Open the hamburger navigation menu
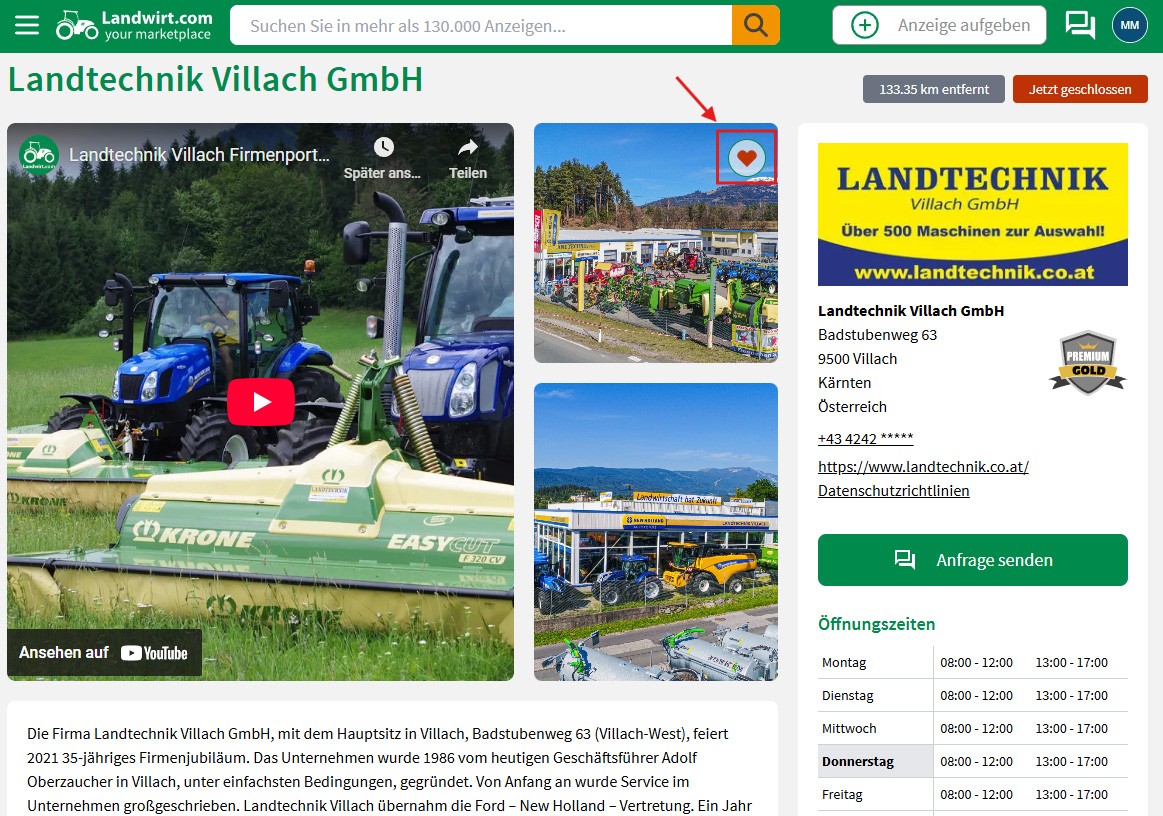Viewport: 1163px width, 816px height. (27, 25)
